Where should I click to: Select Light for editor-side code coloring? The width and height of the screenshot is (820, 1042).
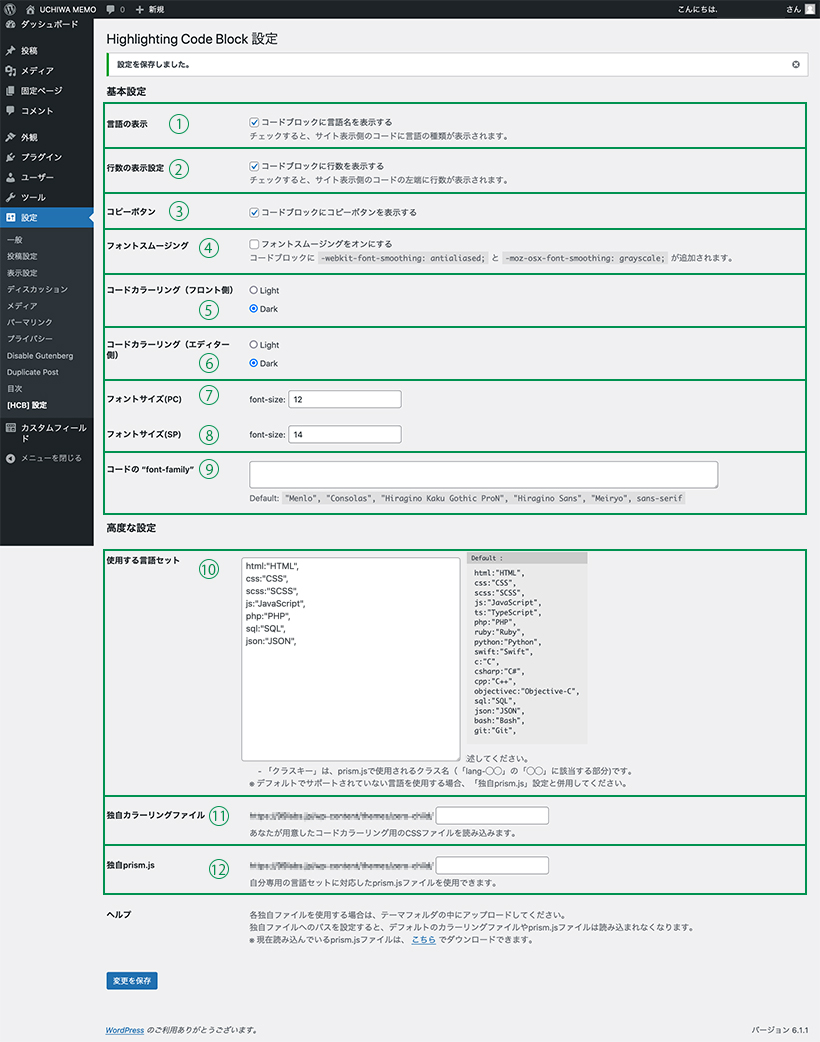click(x=254, y=345)
